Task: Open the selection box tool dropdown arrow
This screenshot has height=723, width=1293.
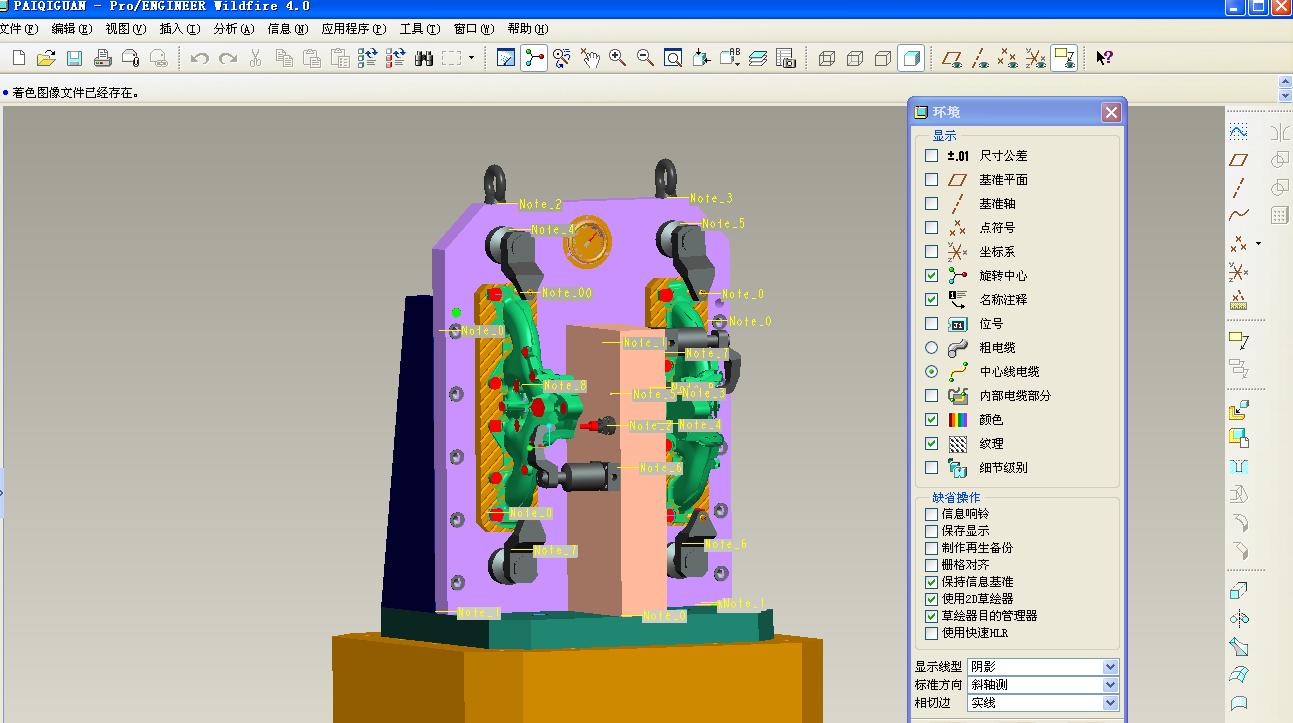Action: coord(472,58)
